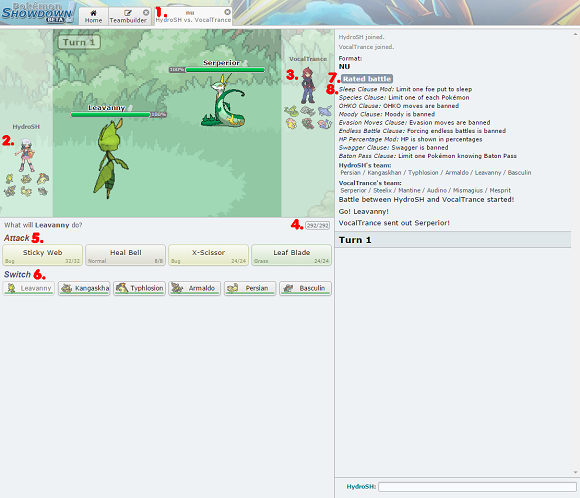This screenshot has height=498, width=580.
Task: Switch to Armaldo
Action: pyautogui.click(x=195, y=288)
